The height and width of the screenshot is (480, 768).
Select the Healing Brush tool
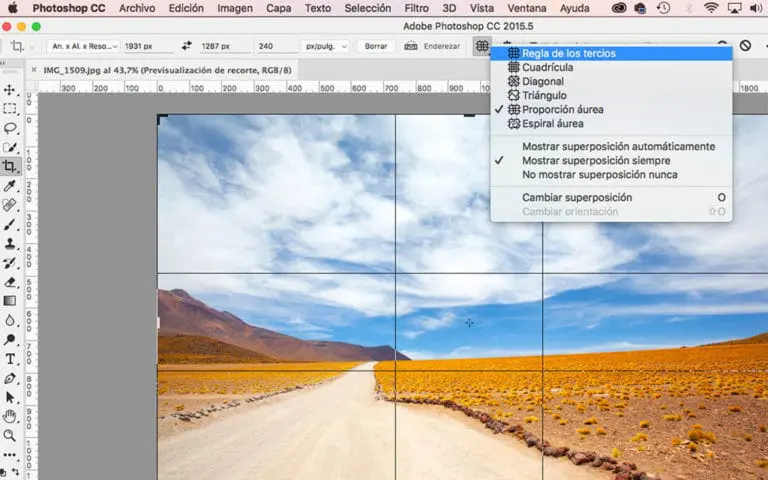(x=9, y=205)
